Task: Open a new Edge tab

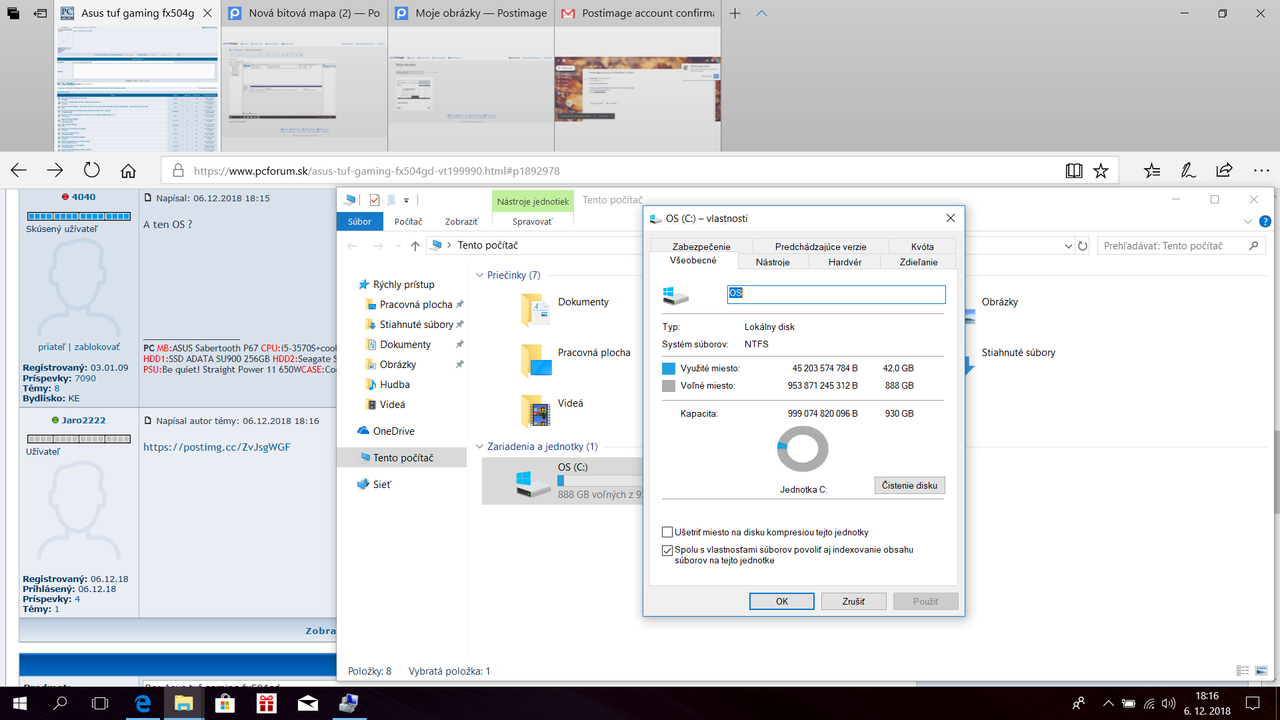Action: pyautogui.click(x=735, y=14)
